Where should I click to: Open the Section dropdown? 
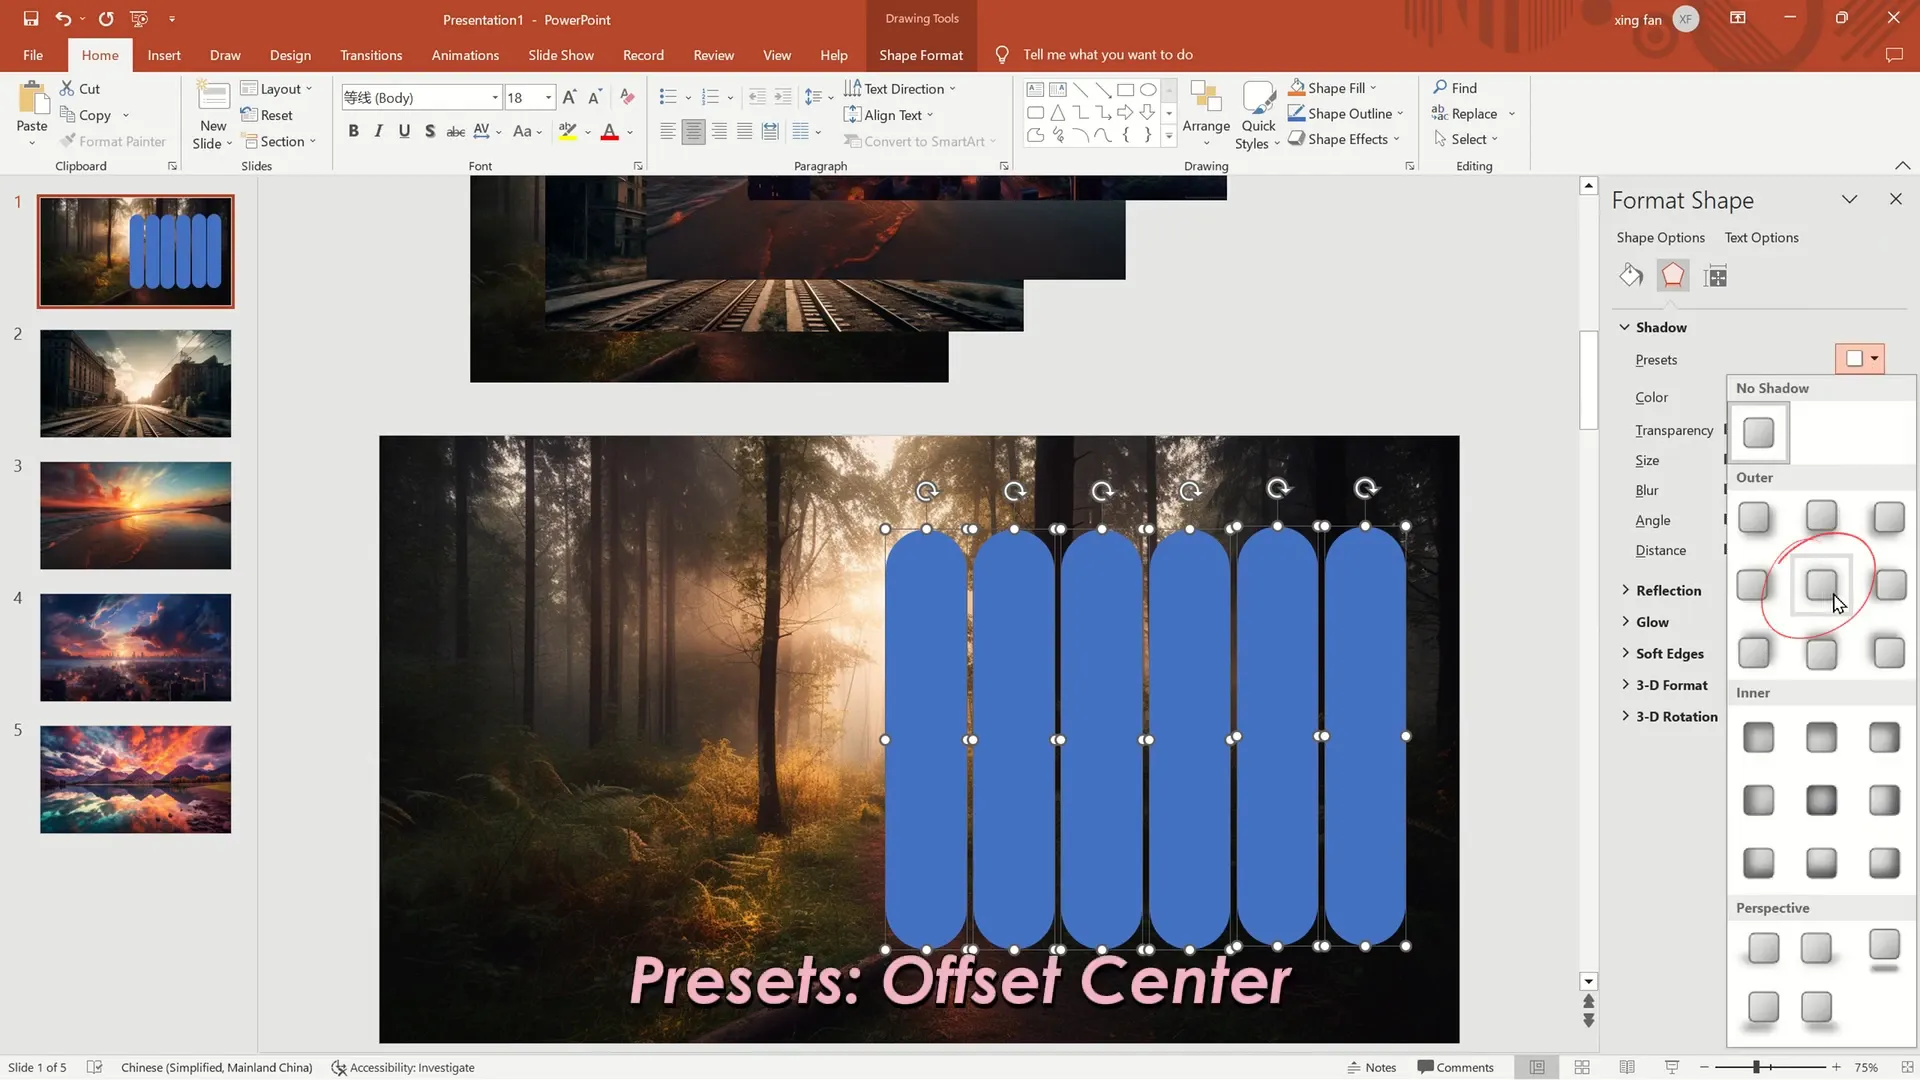(x=281, y=142)
